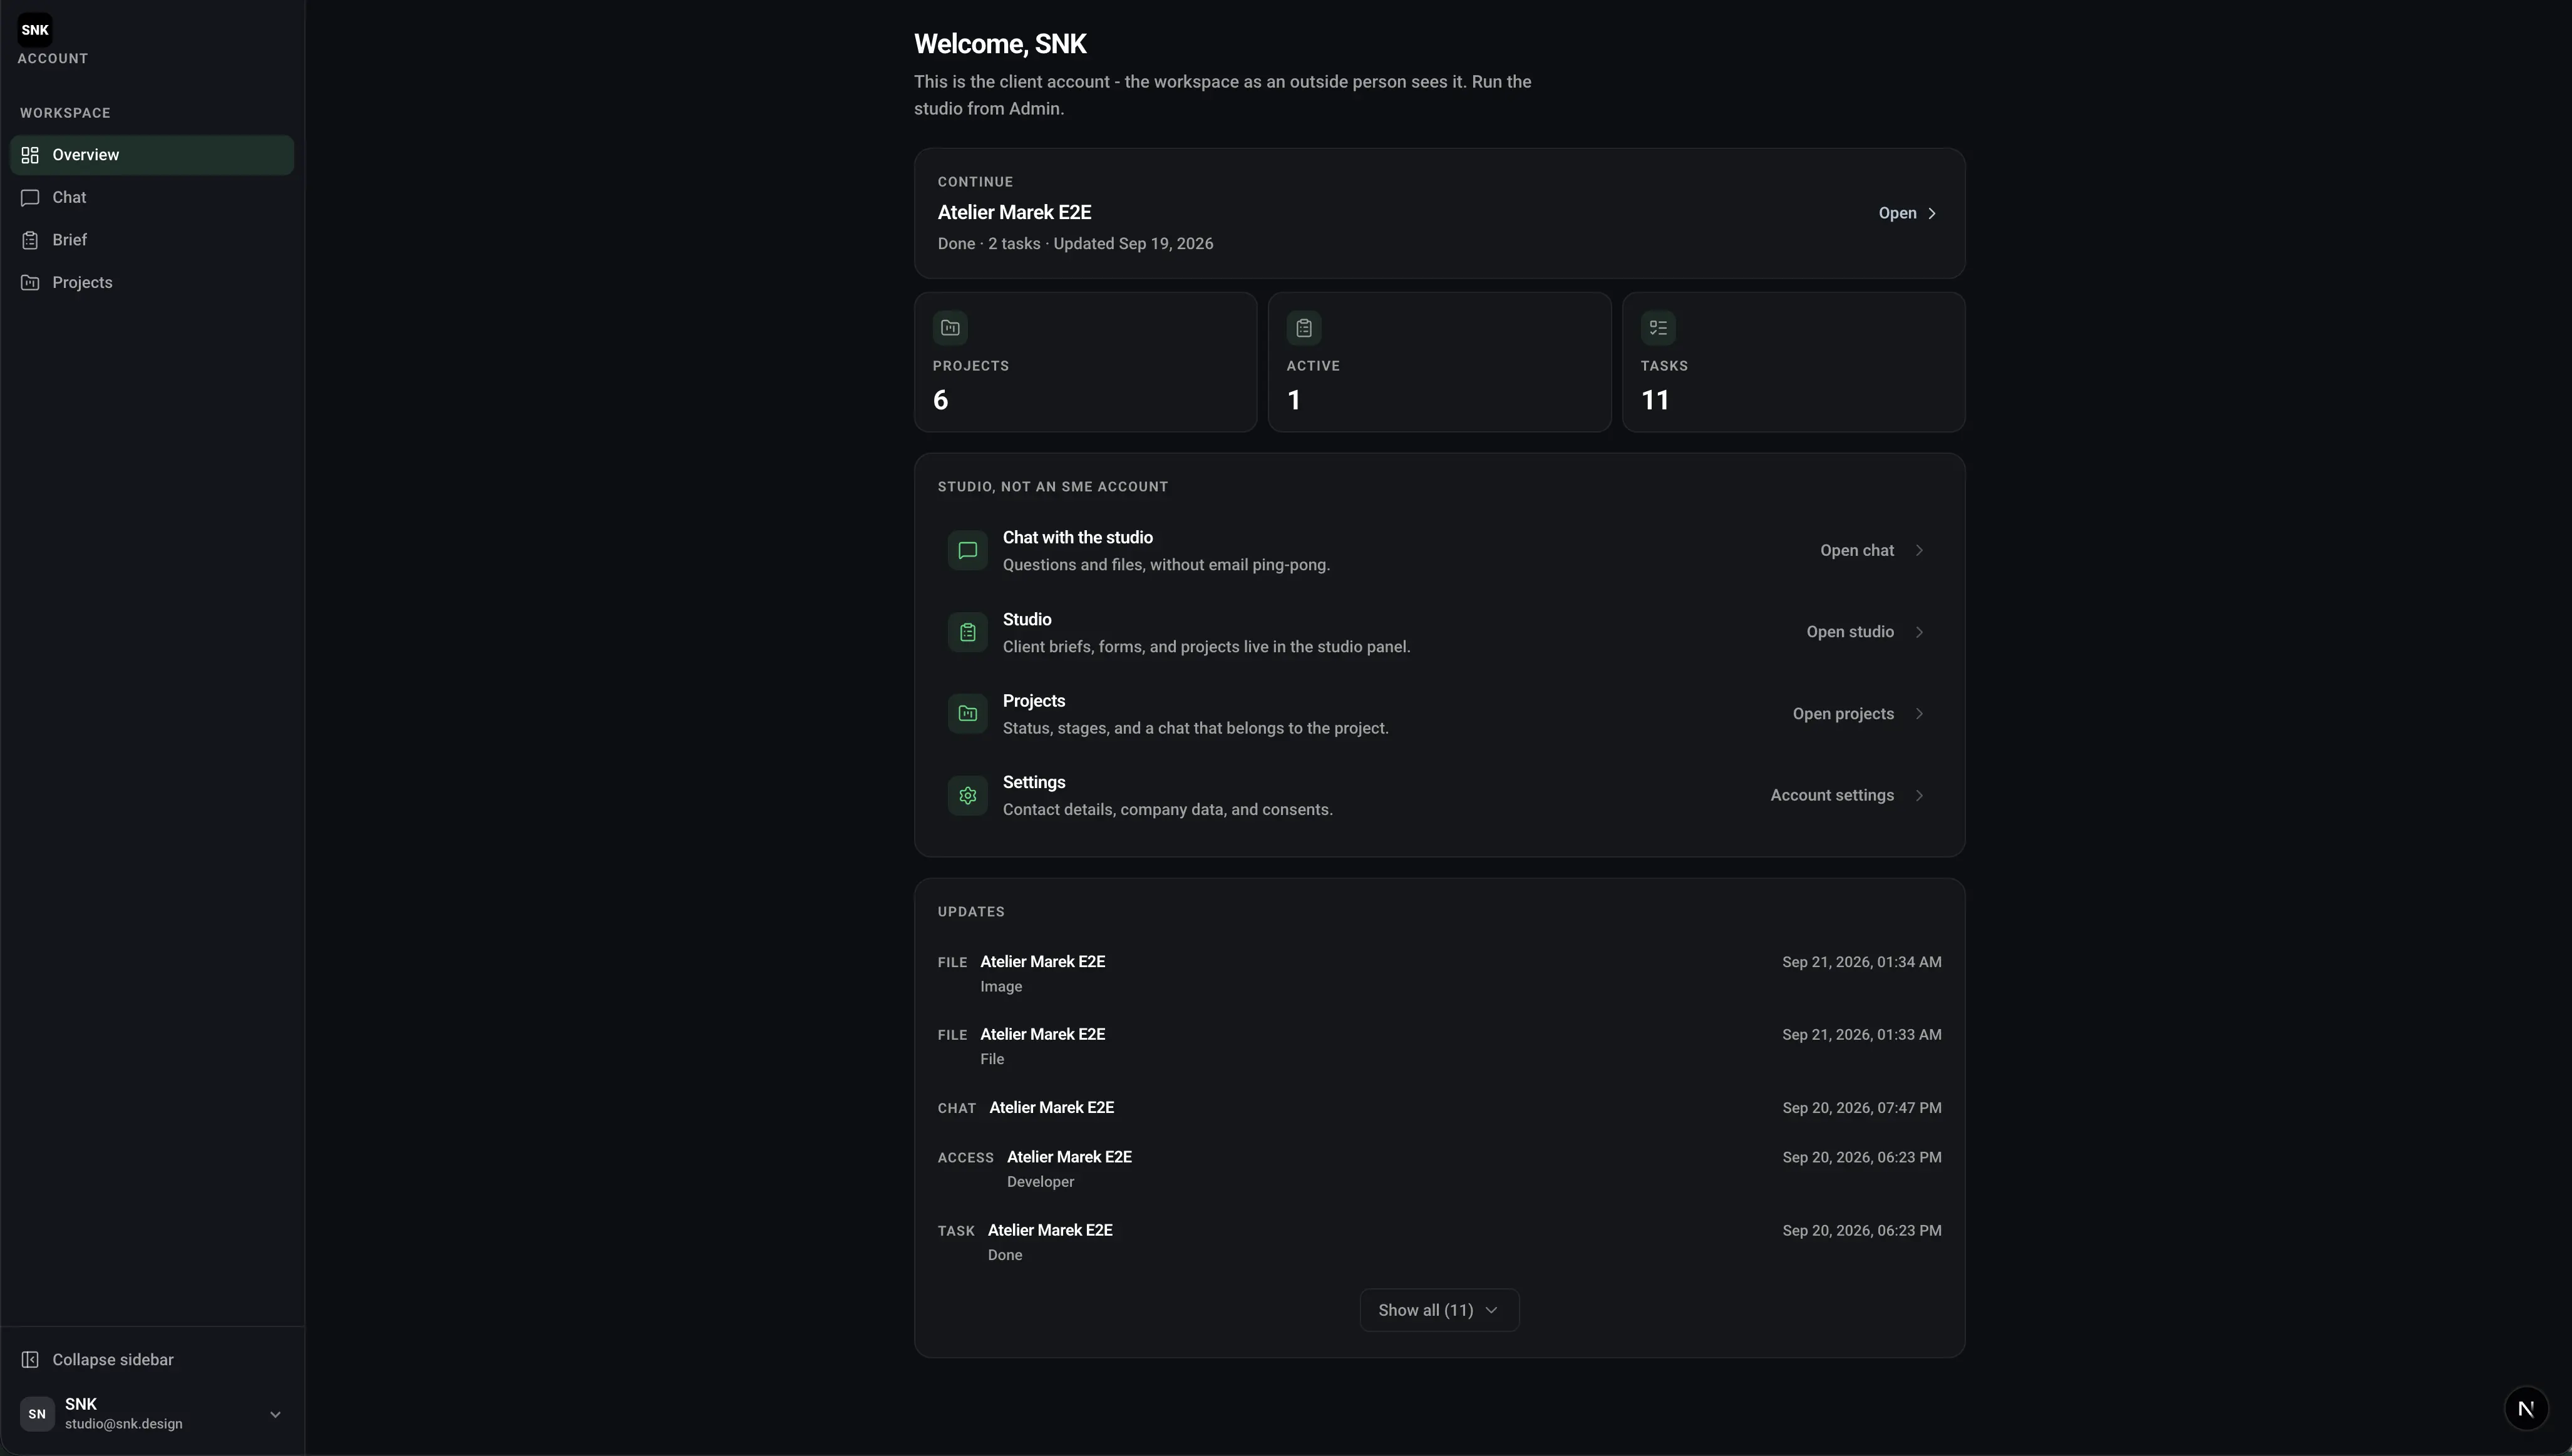
Task: Click the Studio row heading
Action: [1026, 620]
